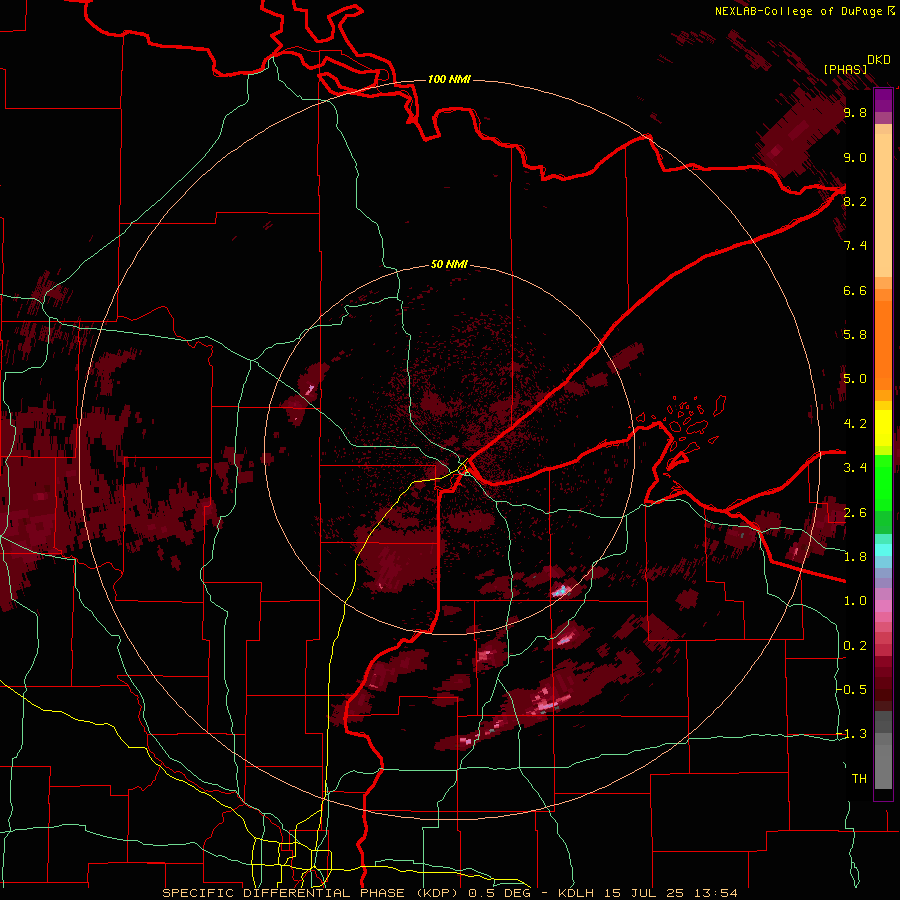
Task: Click the DKD legend title
Action: tap(879, 60)
